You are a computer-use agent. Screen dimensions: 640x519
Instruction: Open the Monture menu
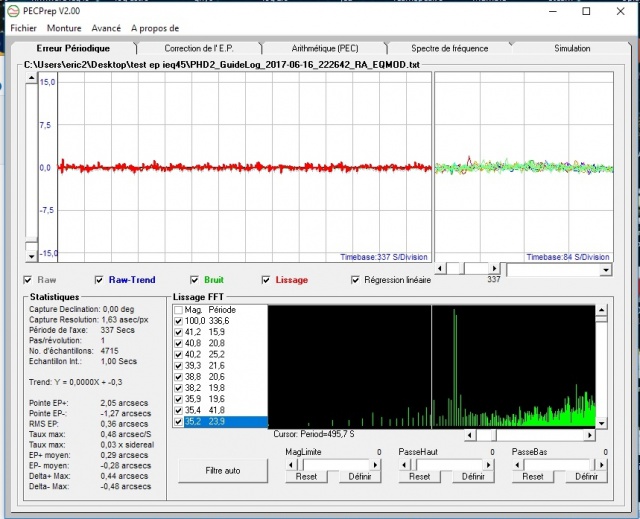tap(64, 28)
